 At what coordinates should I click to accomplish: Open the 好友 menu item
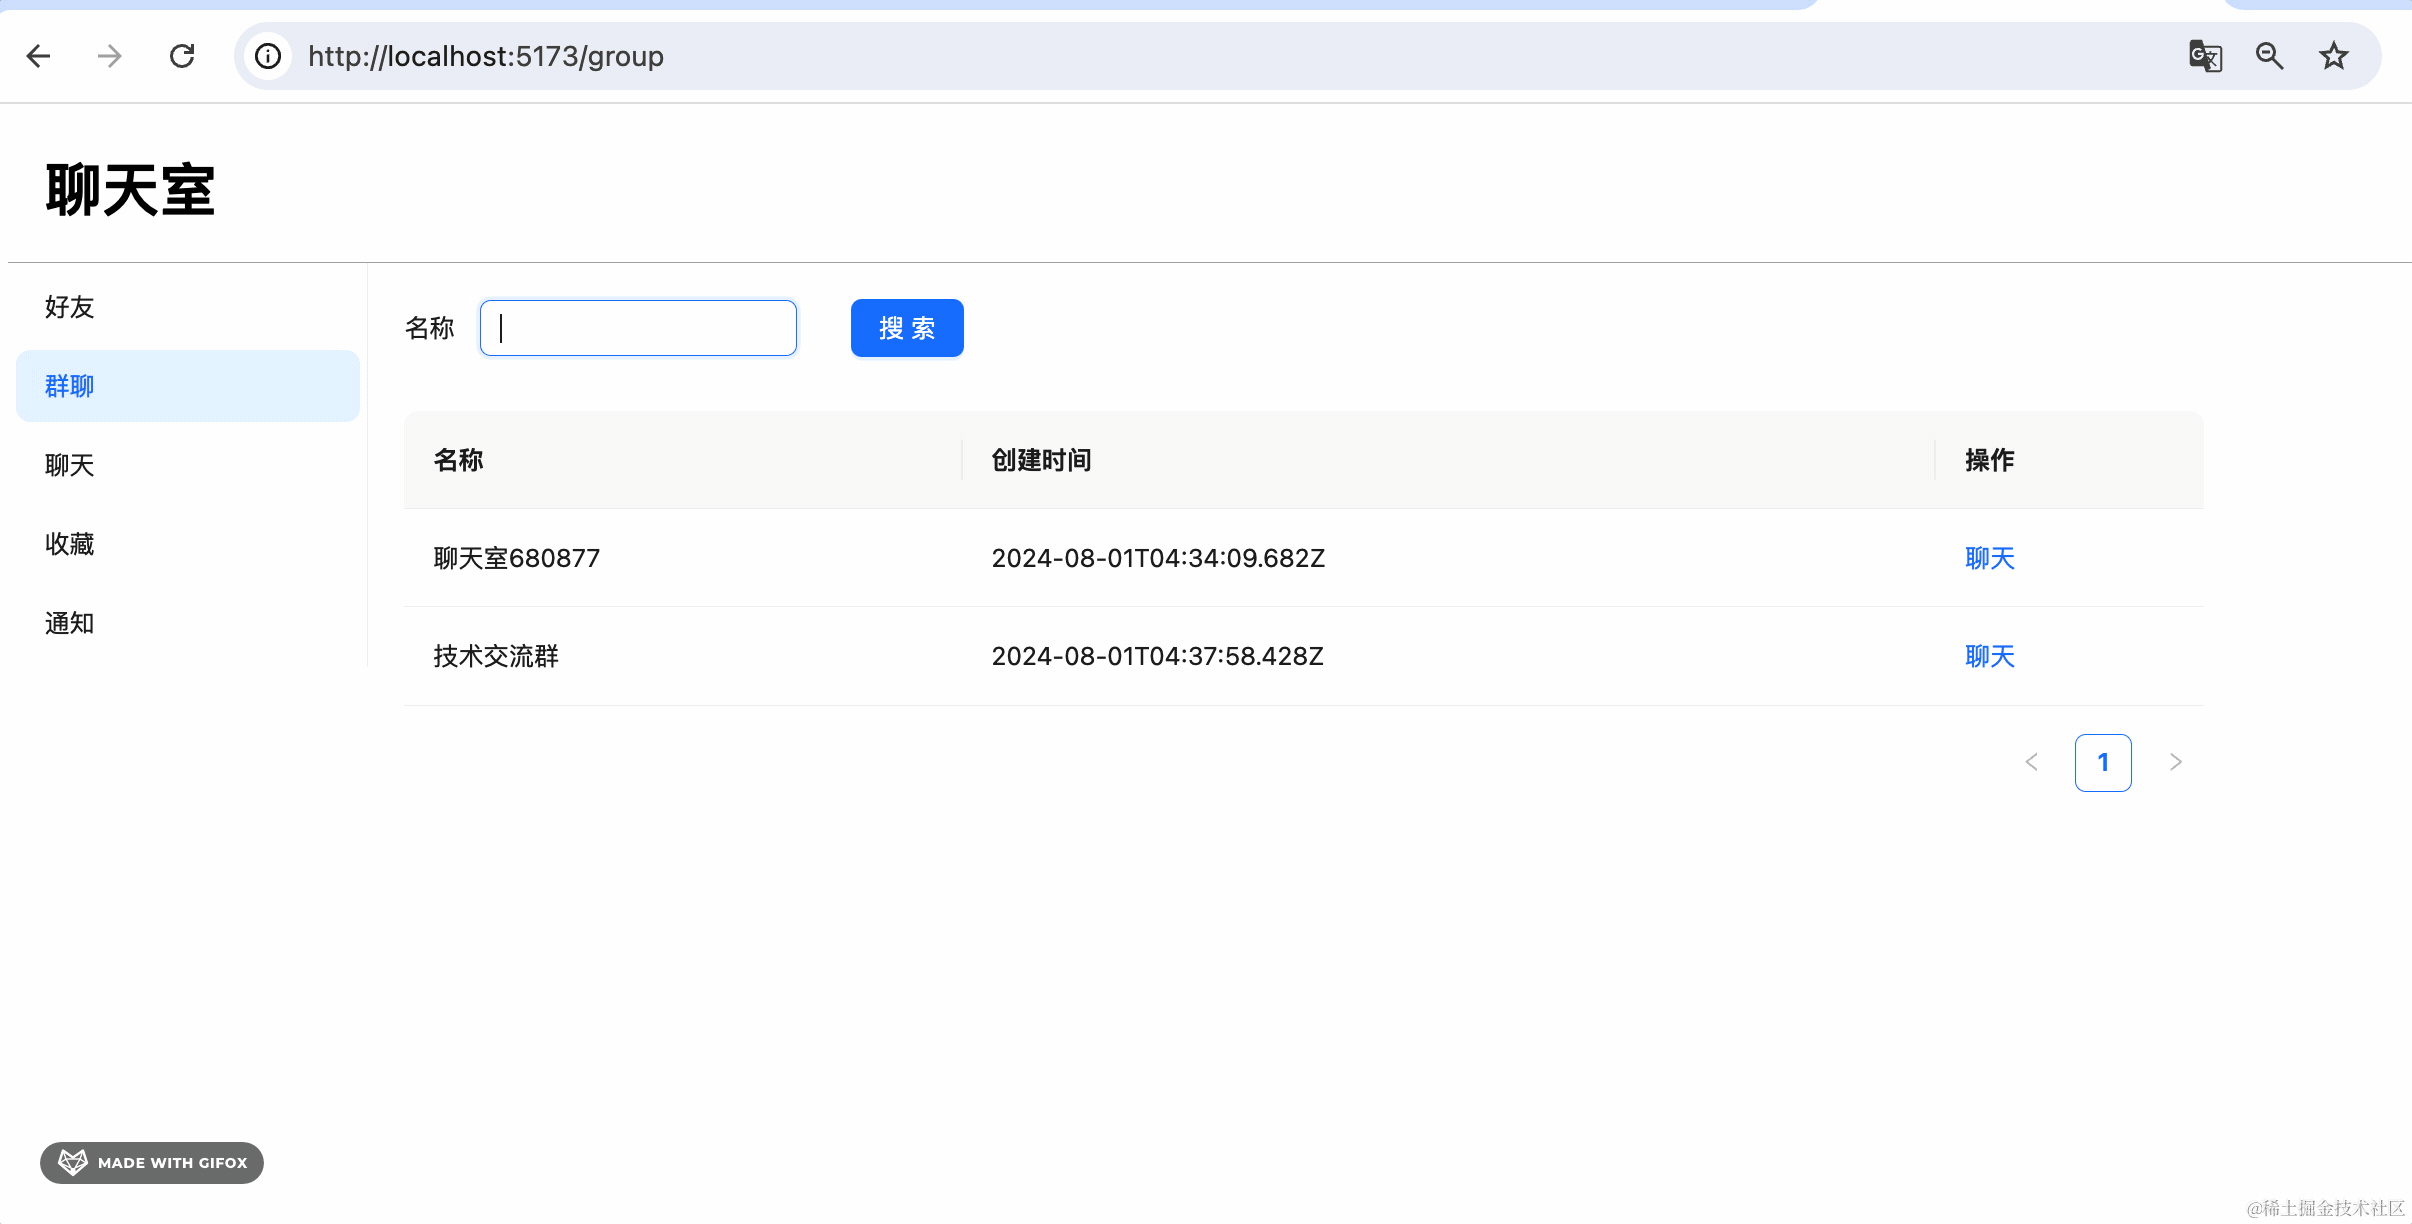[x=70, y=307]
